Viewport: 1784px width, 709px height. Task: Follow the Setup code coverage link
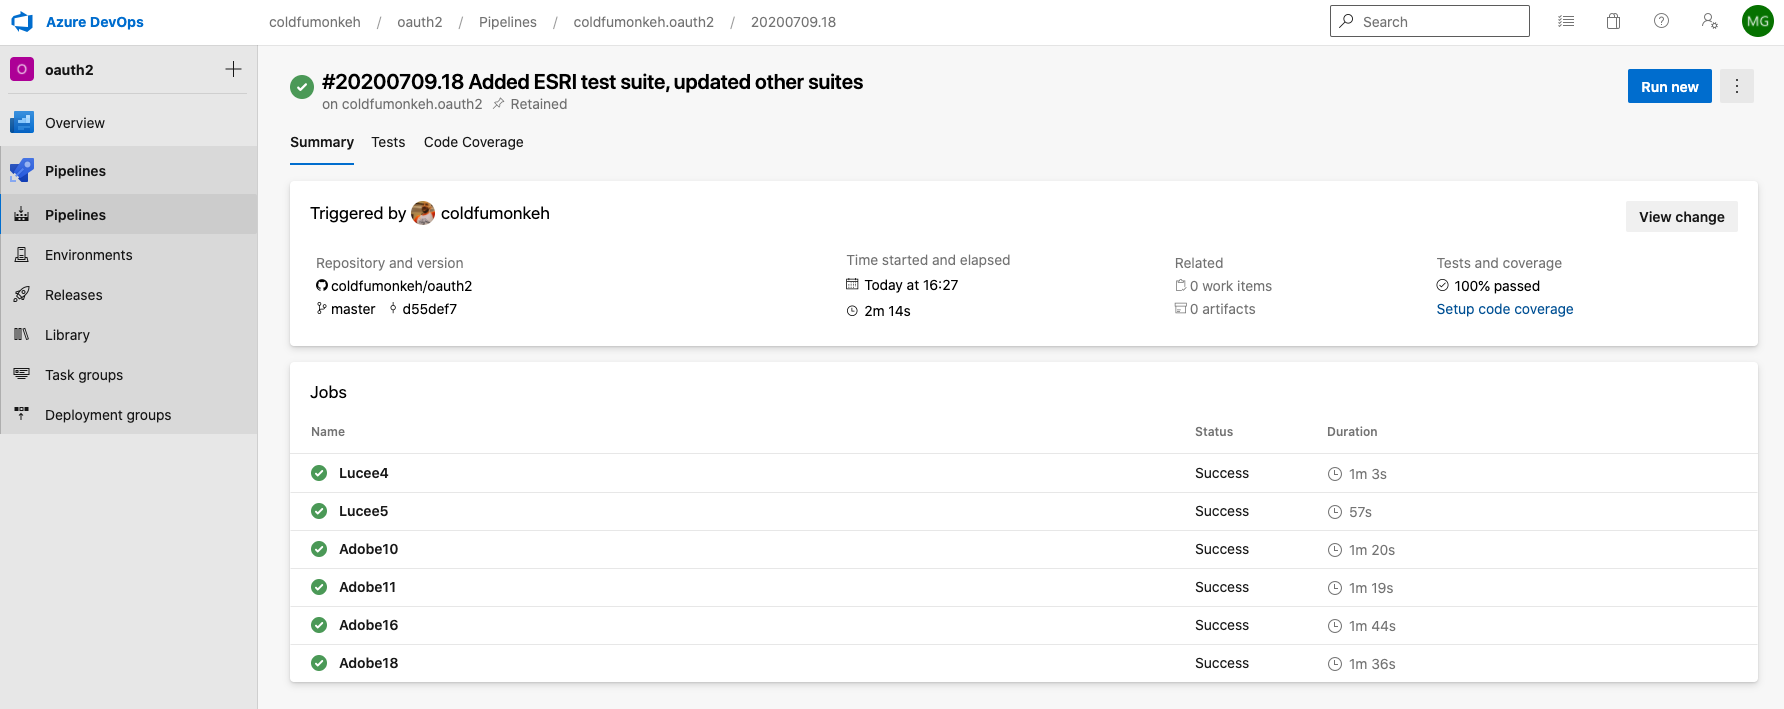pos(1505,309)
